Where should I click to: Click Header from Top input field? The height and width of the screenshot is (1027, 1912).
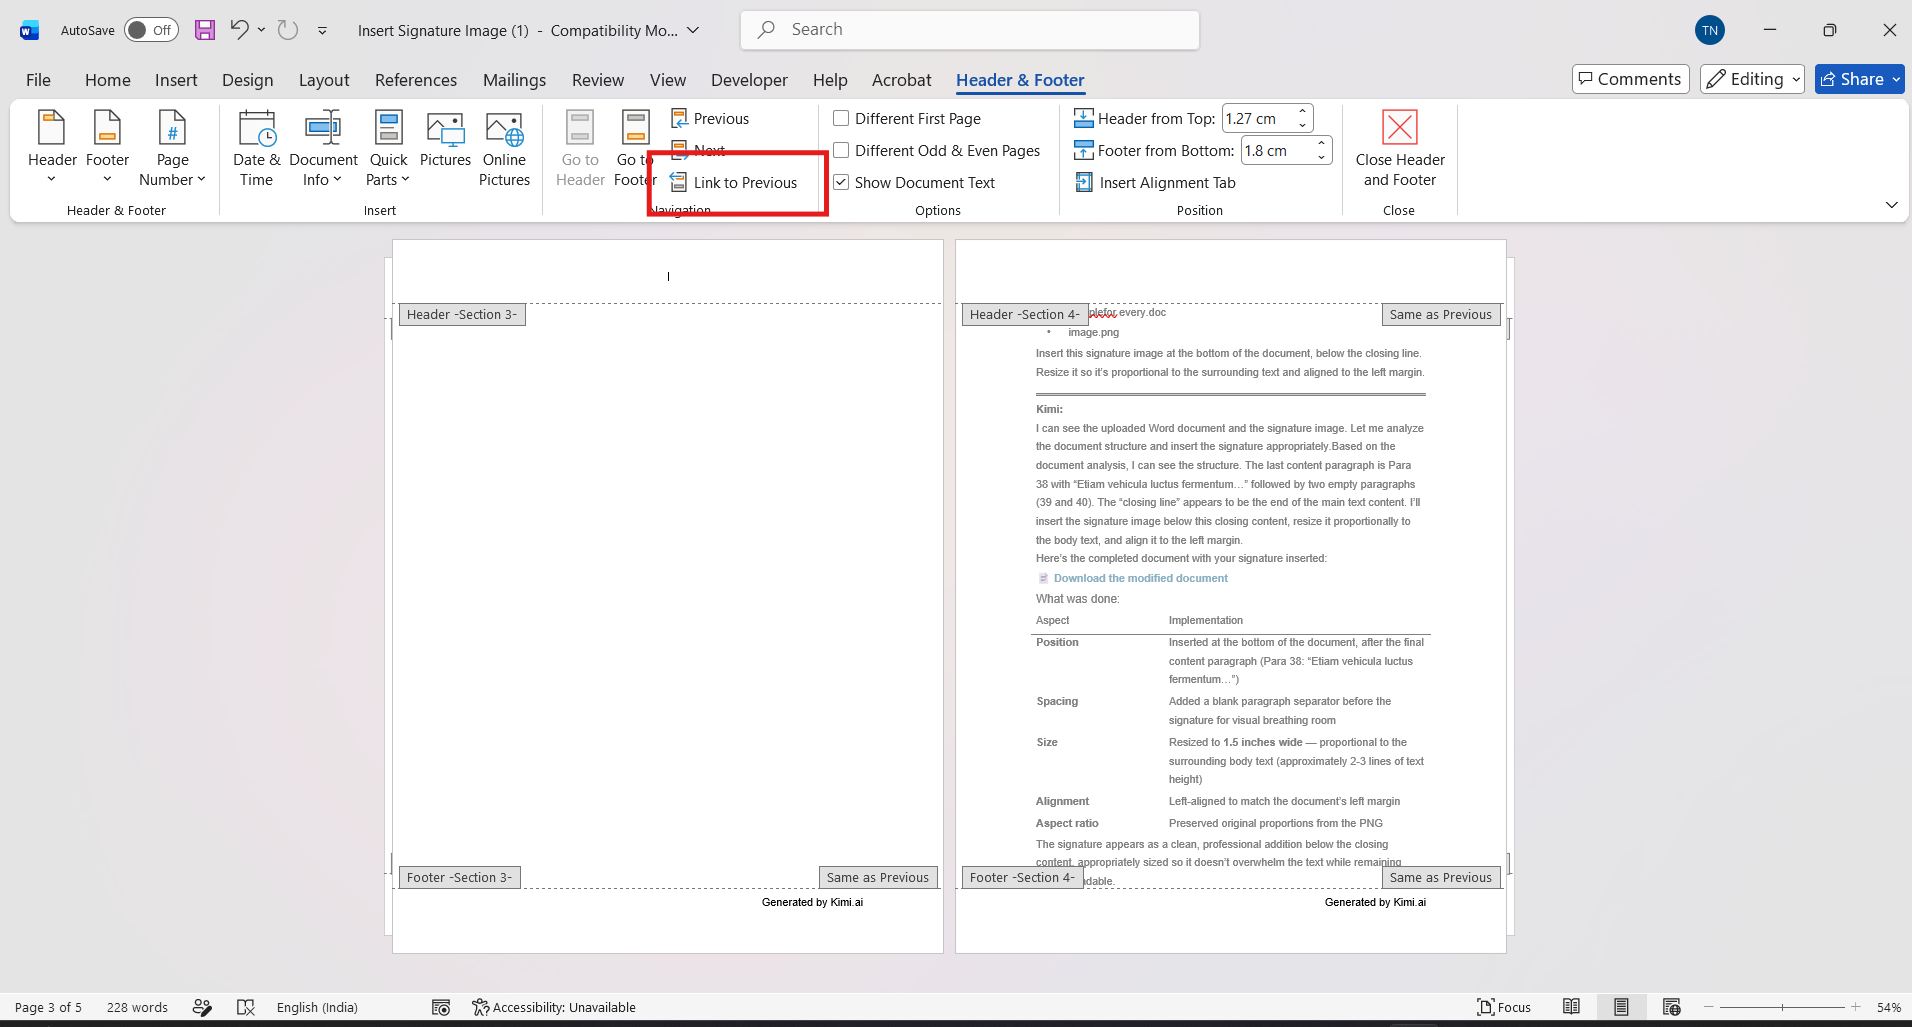point(1258,118)
